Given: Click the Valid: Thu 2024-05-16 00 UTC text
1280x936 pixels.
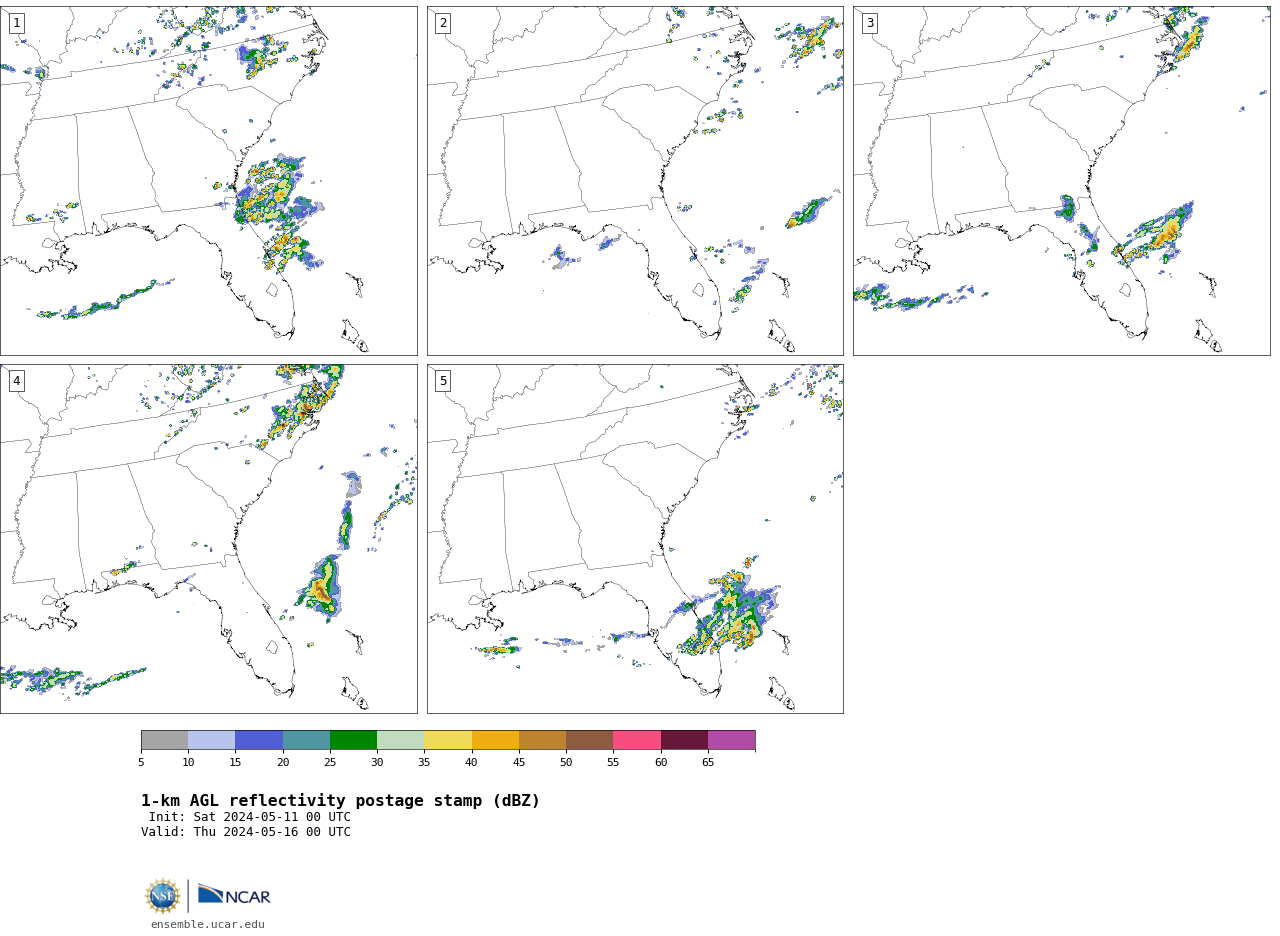Looking at the screenshot, I should tap(246, 832).
